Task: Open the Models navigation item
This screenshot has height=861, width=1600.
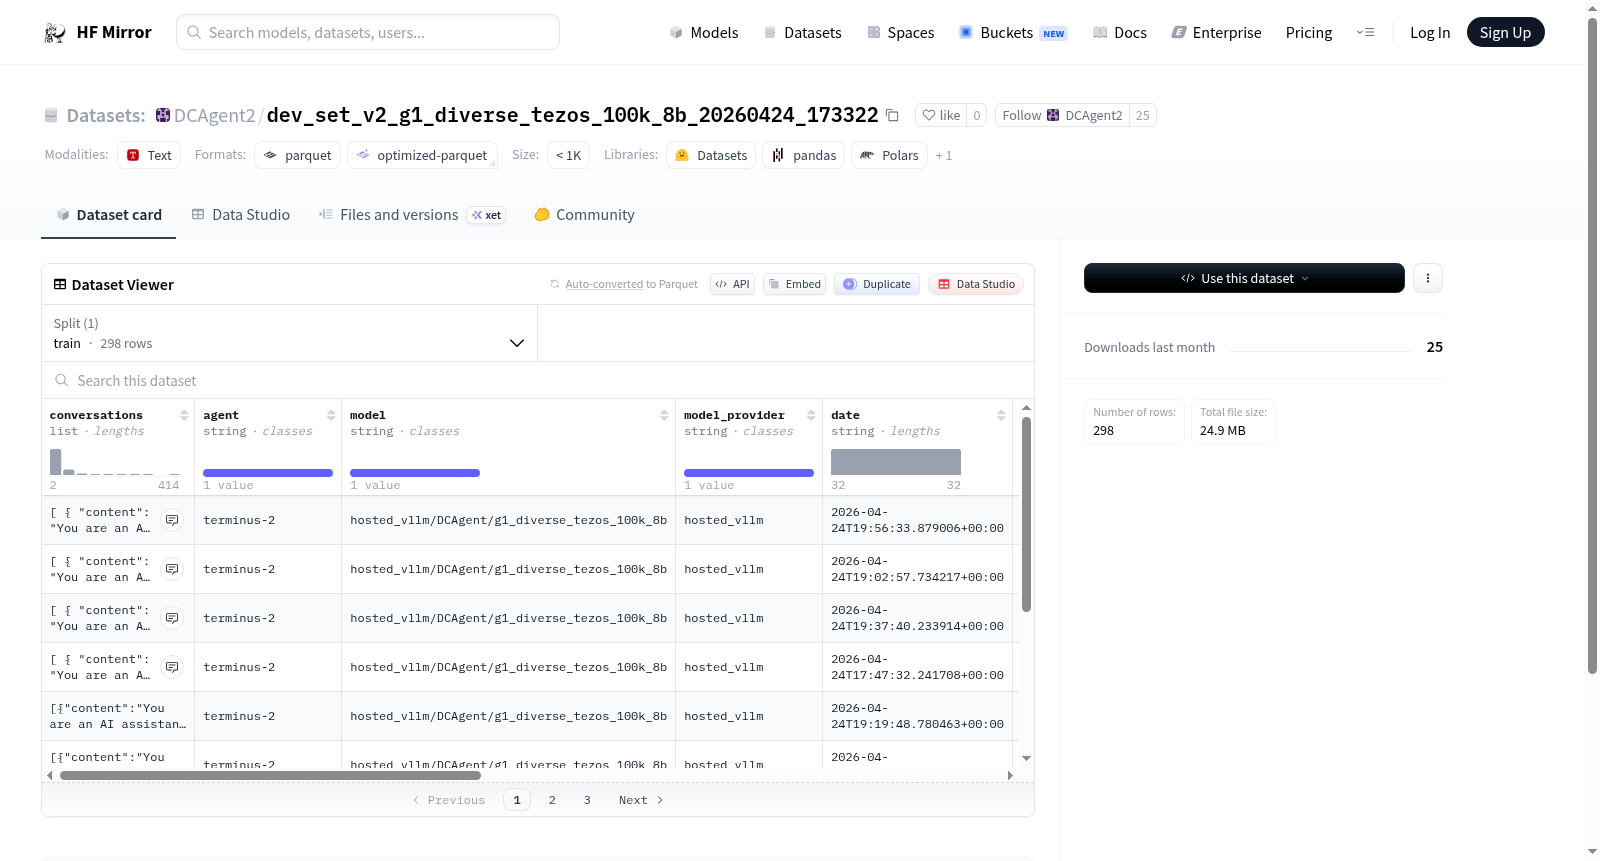Action: pyautogui.click(x=704, y=32)
